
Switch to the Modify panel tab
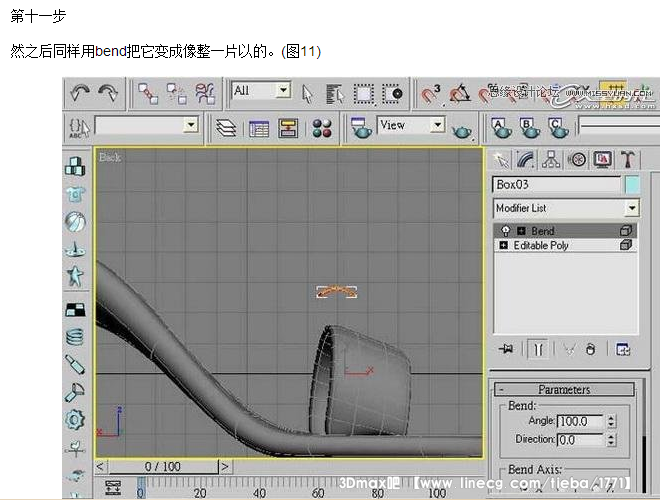[x=526, y=160]
